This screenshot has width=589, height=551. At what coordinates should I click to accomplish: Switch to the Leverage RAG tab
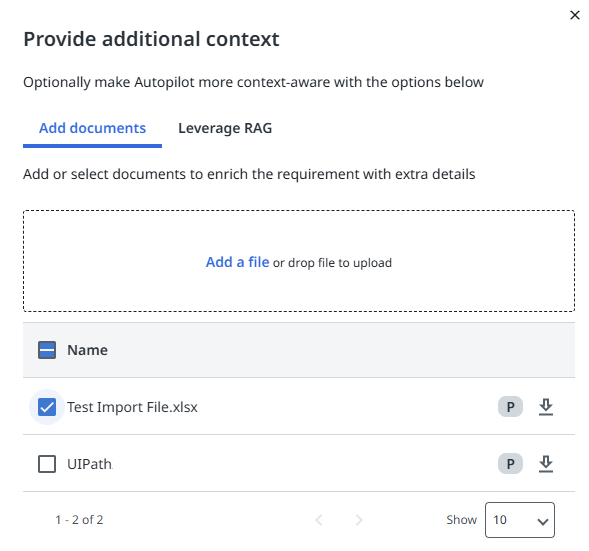pos(225,128)
